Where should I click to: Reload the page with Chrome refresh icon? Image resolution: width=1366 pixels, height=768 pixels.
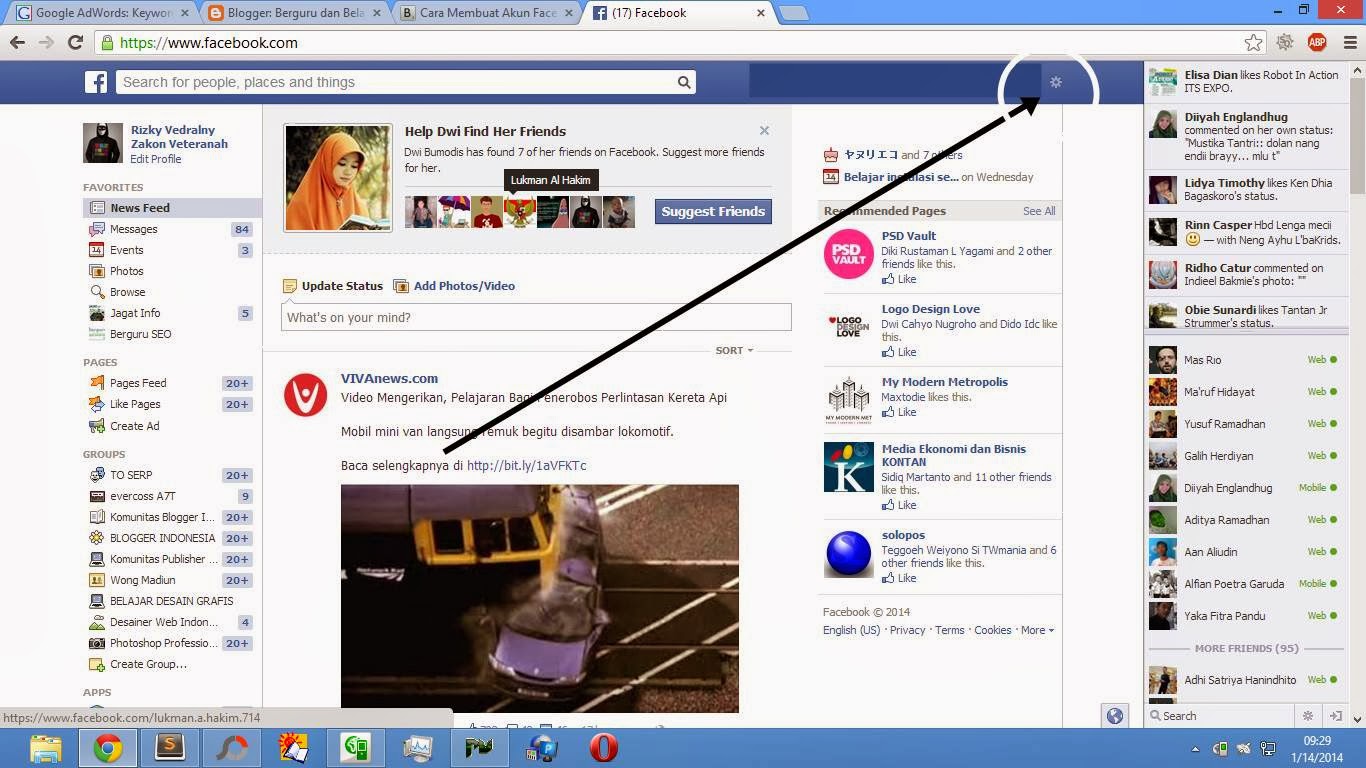click(x=75, y=42)
